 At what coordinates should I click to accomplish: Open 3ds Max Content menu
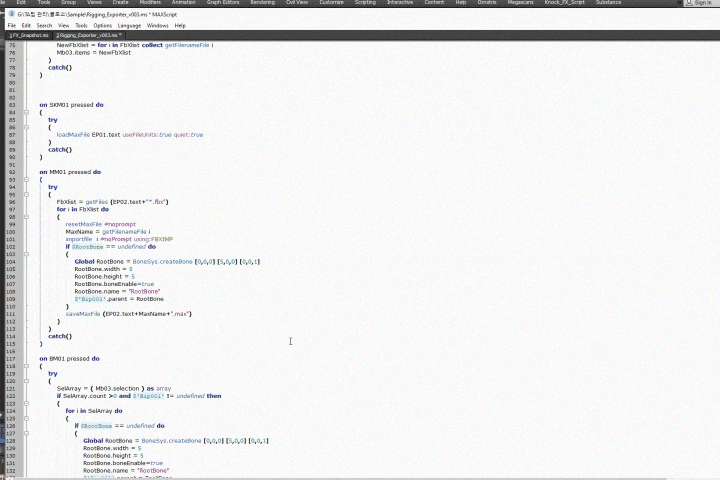tap(434, 2)
